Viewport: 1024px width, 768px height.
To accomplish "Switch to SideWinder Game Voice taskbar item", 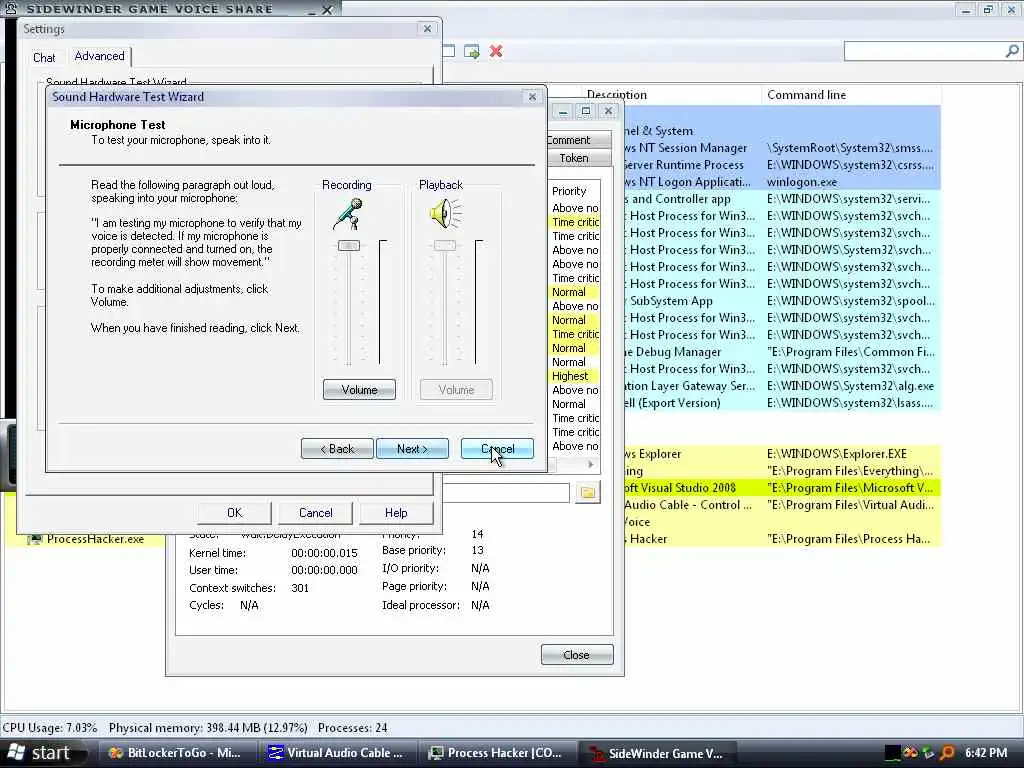I will coord(656,753).
